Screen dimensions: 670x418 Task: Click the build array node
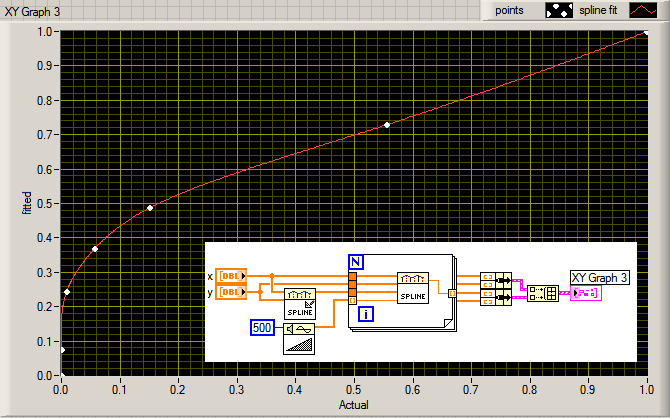[x=543, y=293]
